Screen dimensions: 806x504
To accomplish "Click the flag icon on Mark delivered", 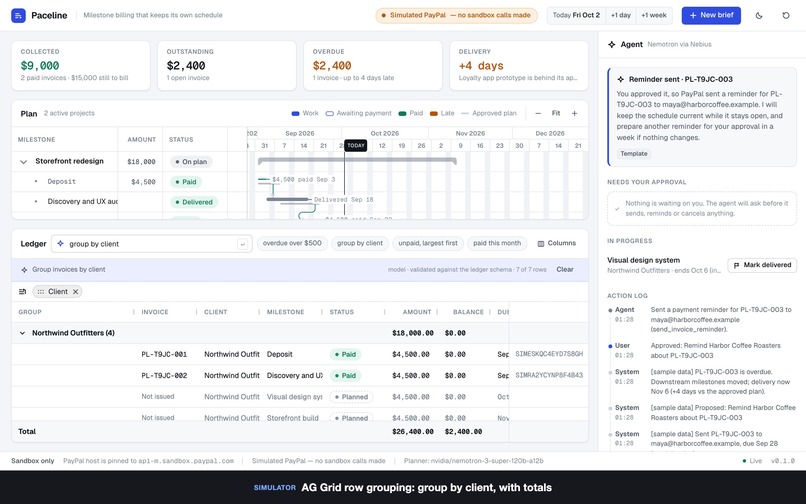I will tap(736, 265).
